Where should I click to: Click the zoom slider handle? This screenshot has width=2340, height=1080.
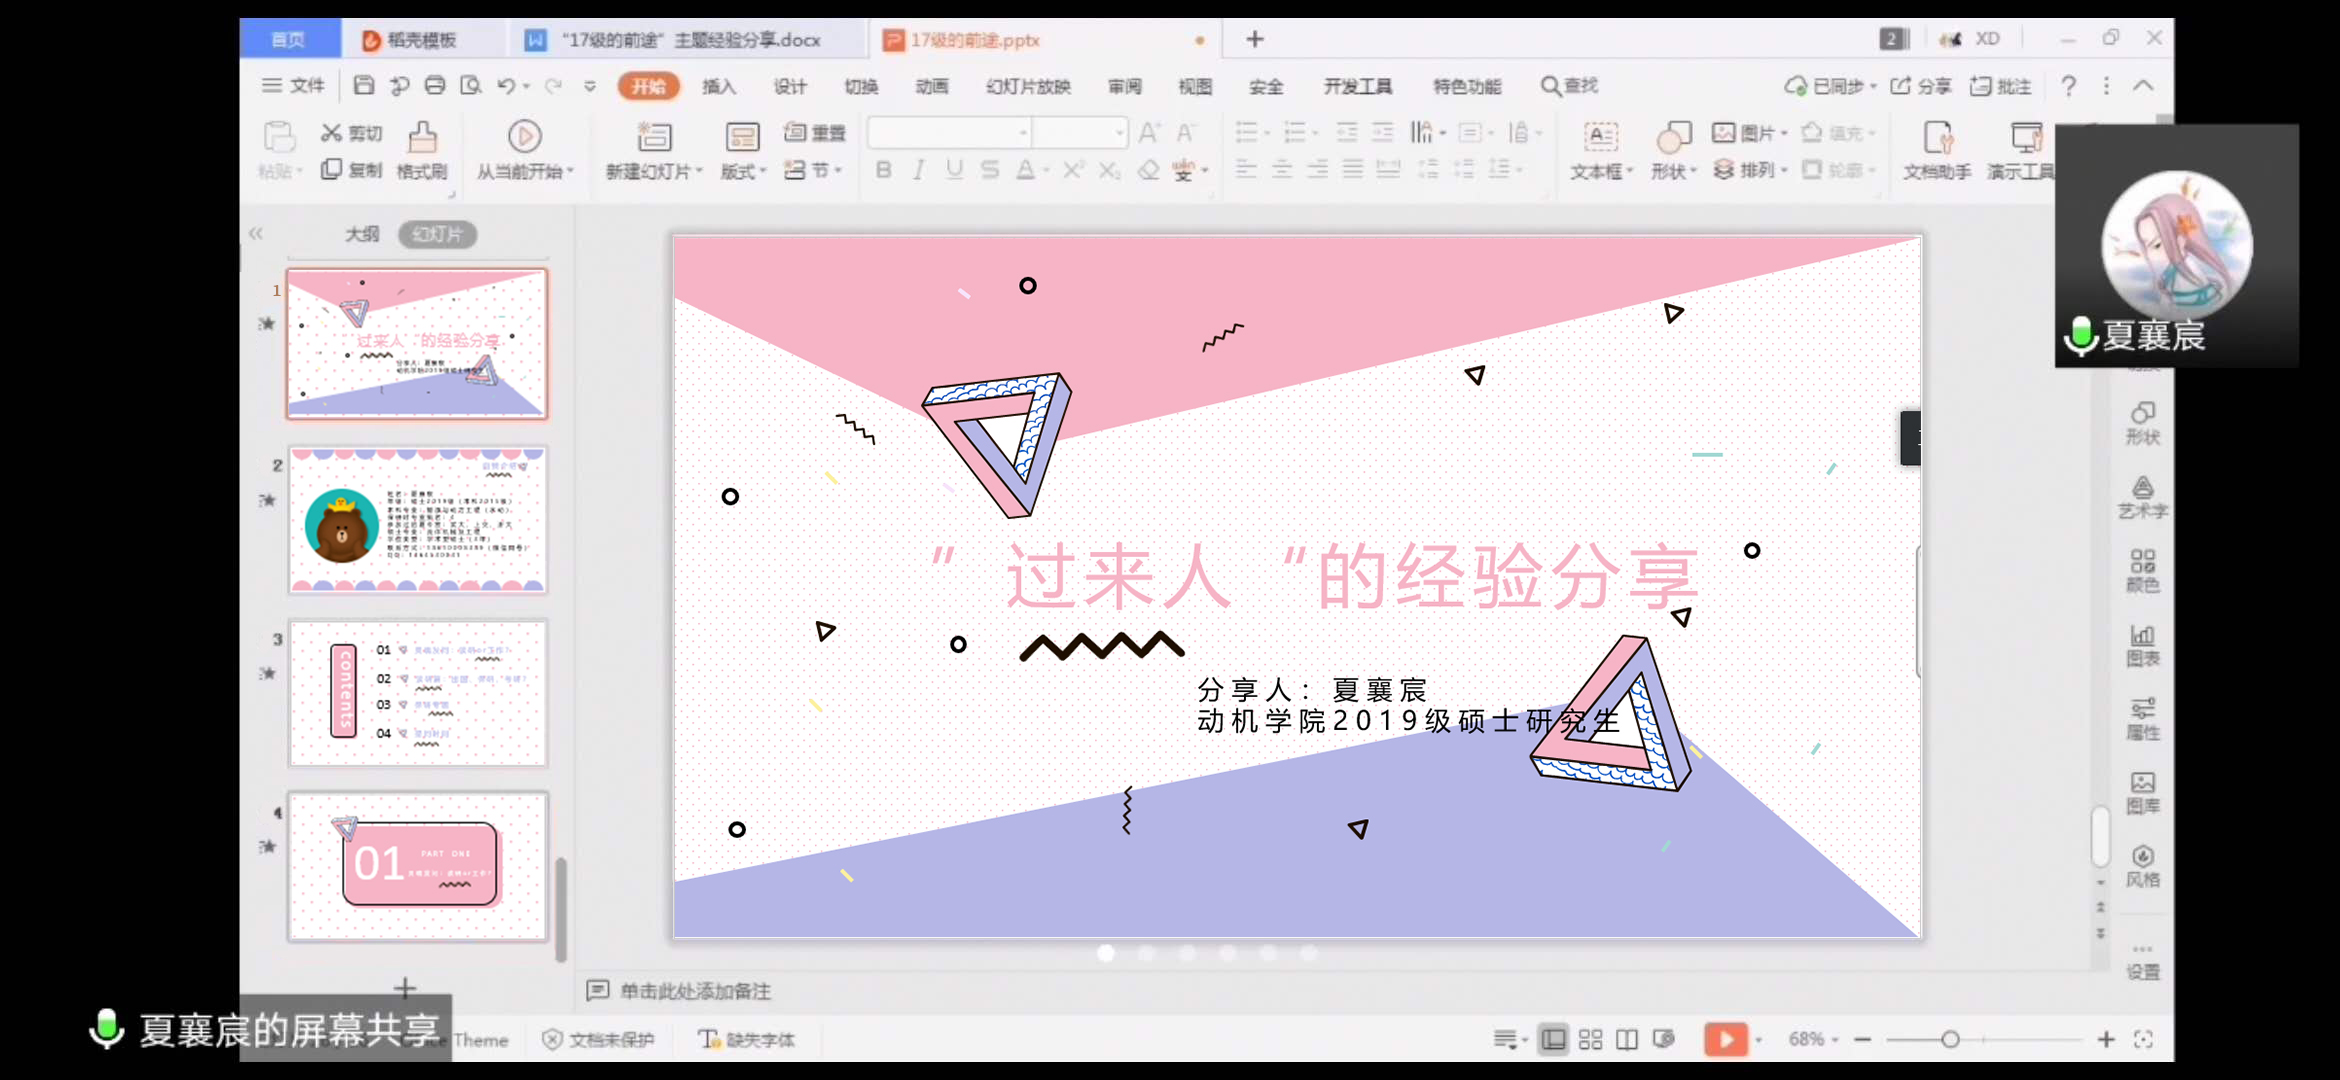point(1950,1040)
